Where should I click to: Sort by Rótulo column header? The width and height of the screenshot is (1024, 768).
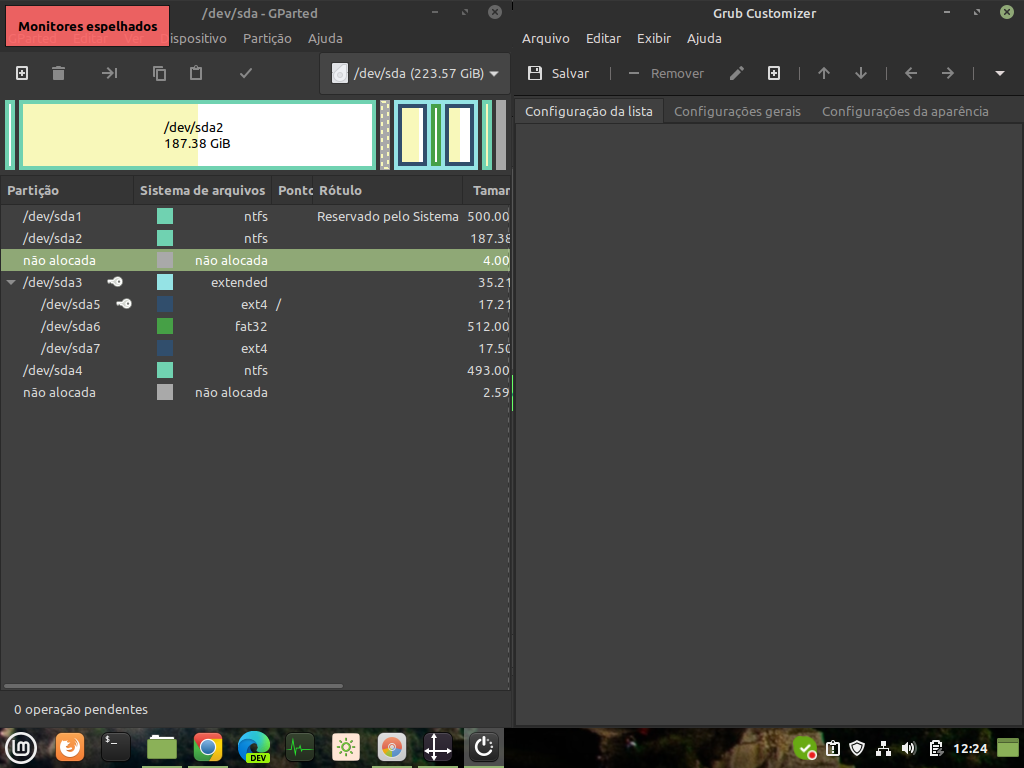point(387,191)
